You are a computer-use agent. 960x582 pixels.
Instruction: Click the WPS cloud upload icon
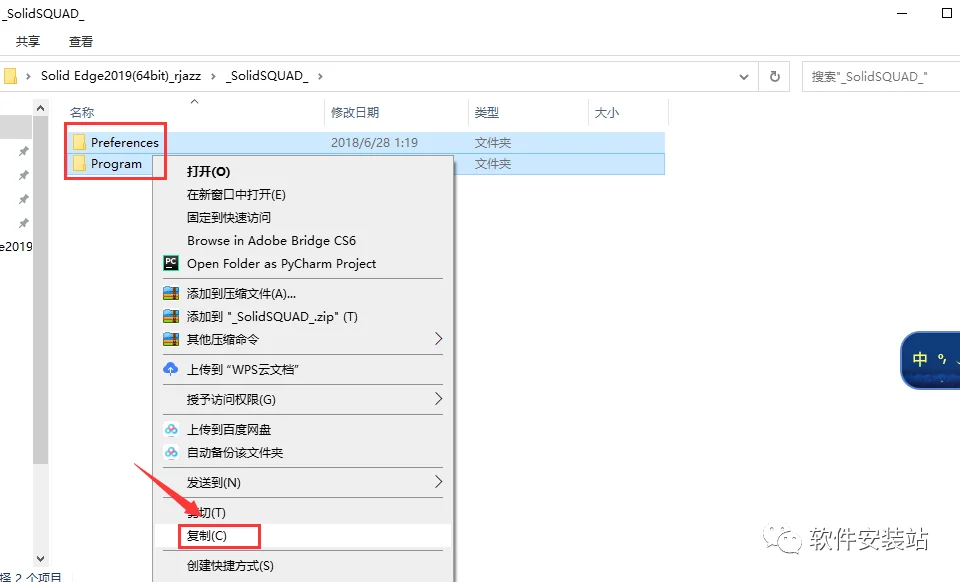(171, 368)
